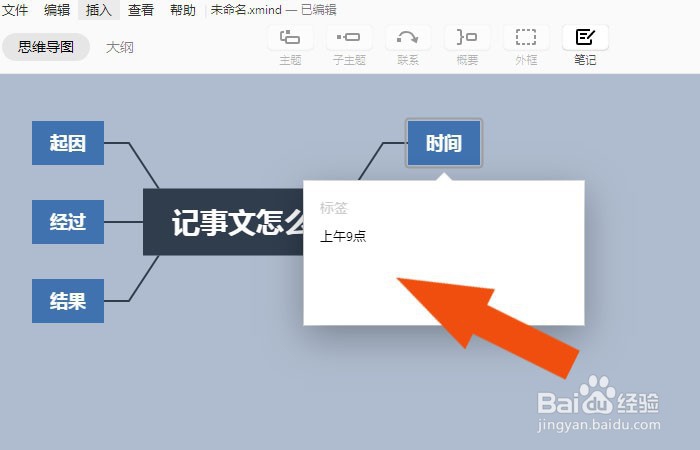Click the 未命名.xmind document title
This screenshot has height=450, width=700.
[x=246, y=9]
